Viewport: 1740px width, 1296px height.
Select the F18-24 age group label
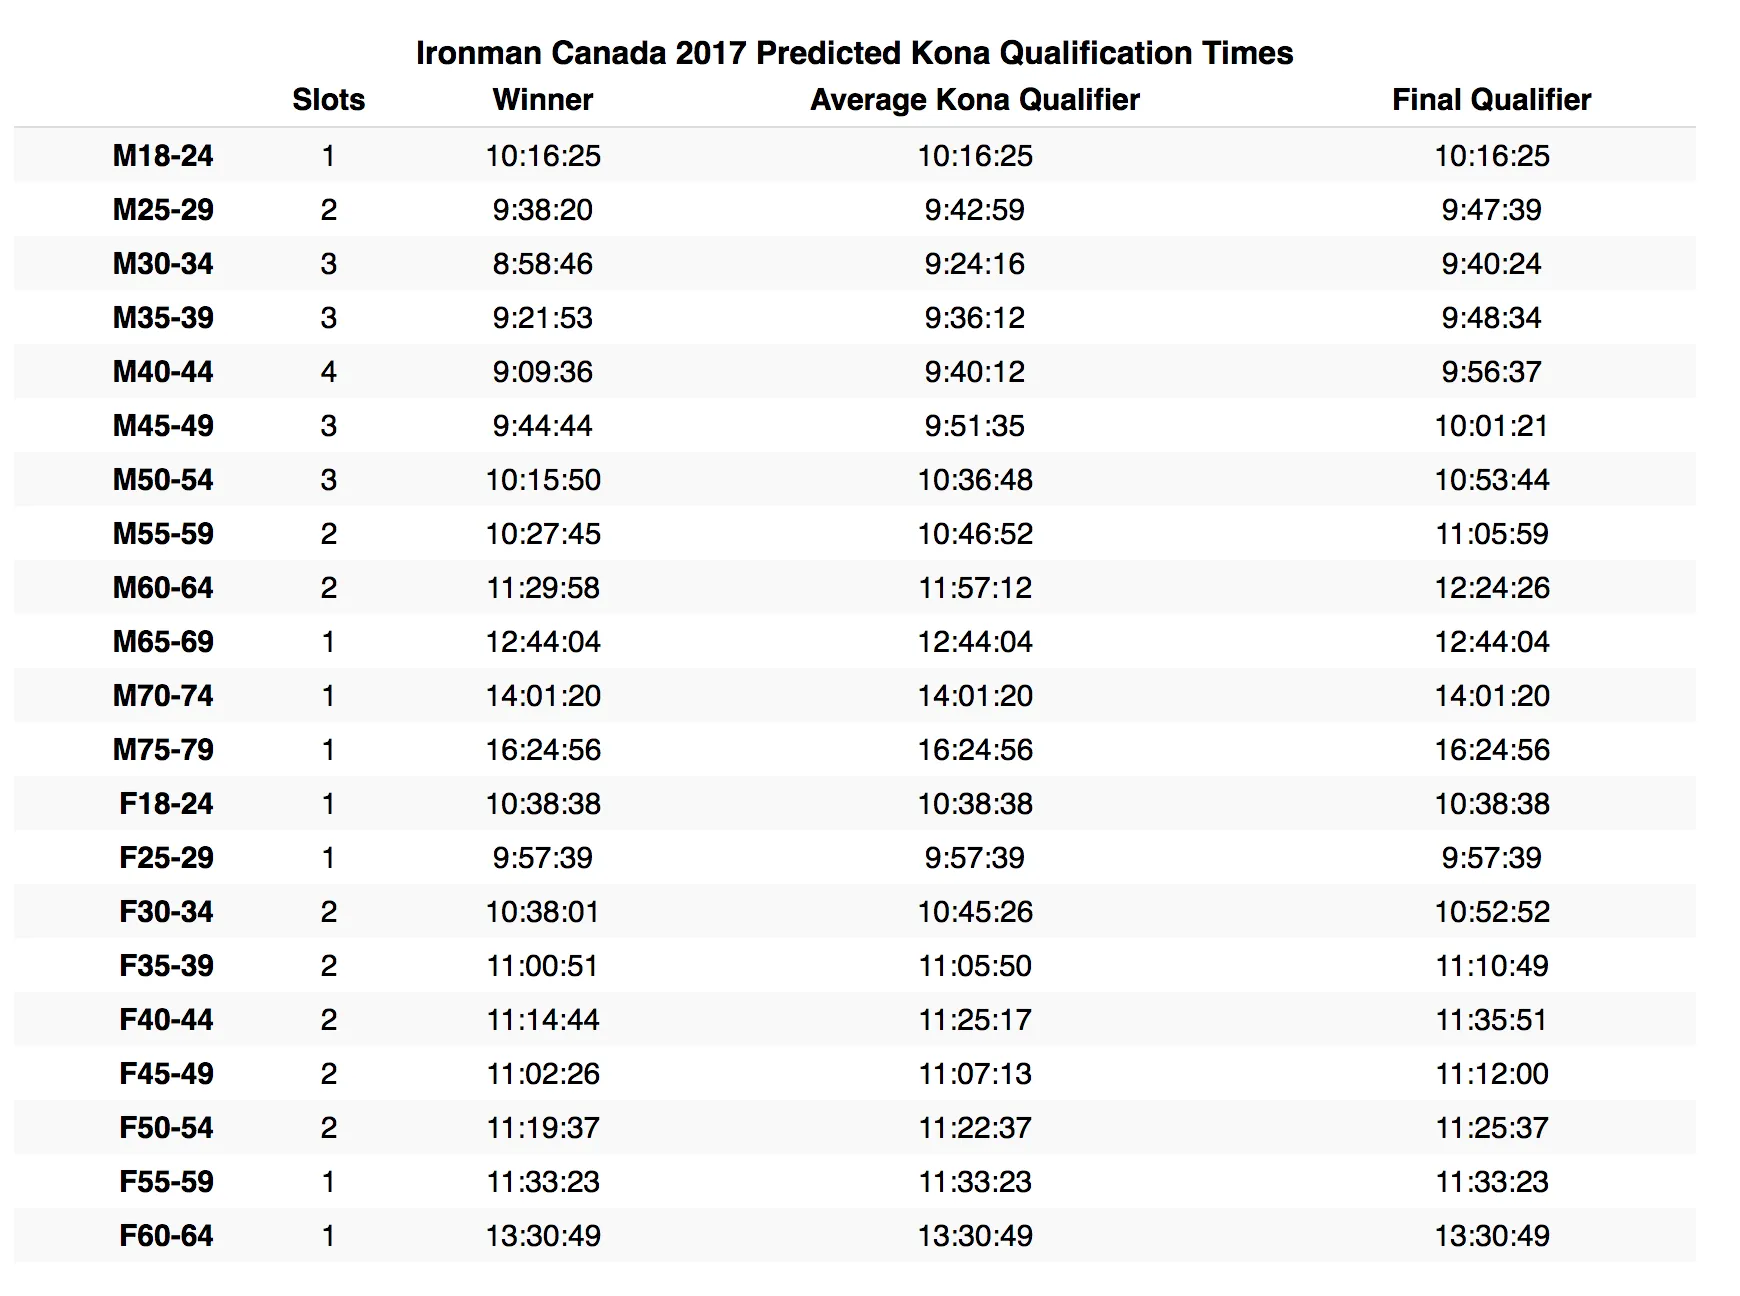click(166, 804)
